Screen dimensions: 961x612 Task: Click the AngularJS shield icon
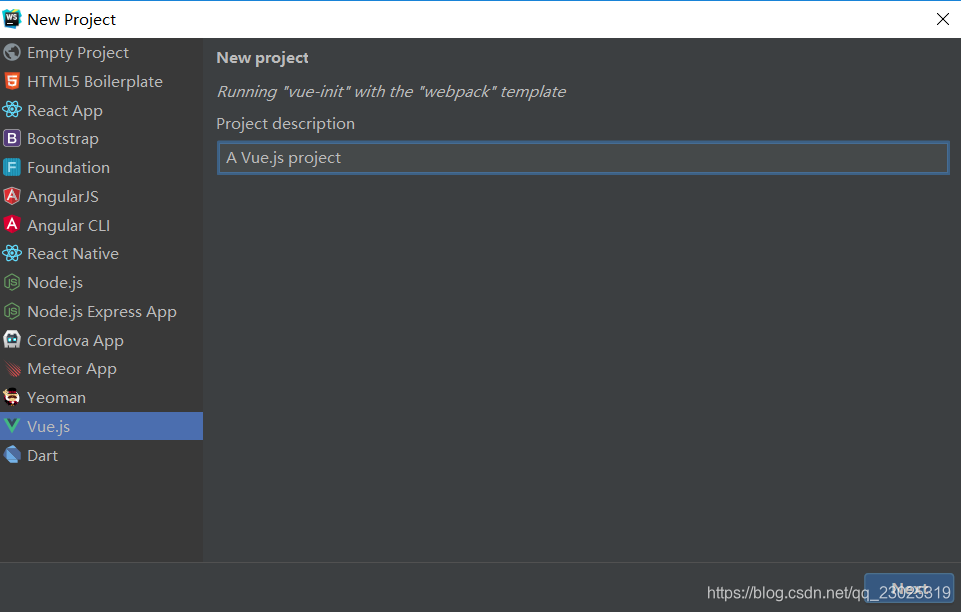pyautogui.click(x=12, y=196)
